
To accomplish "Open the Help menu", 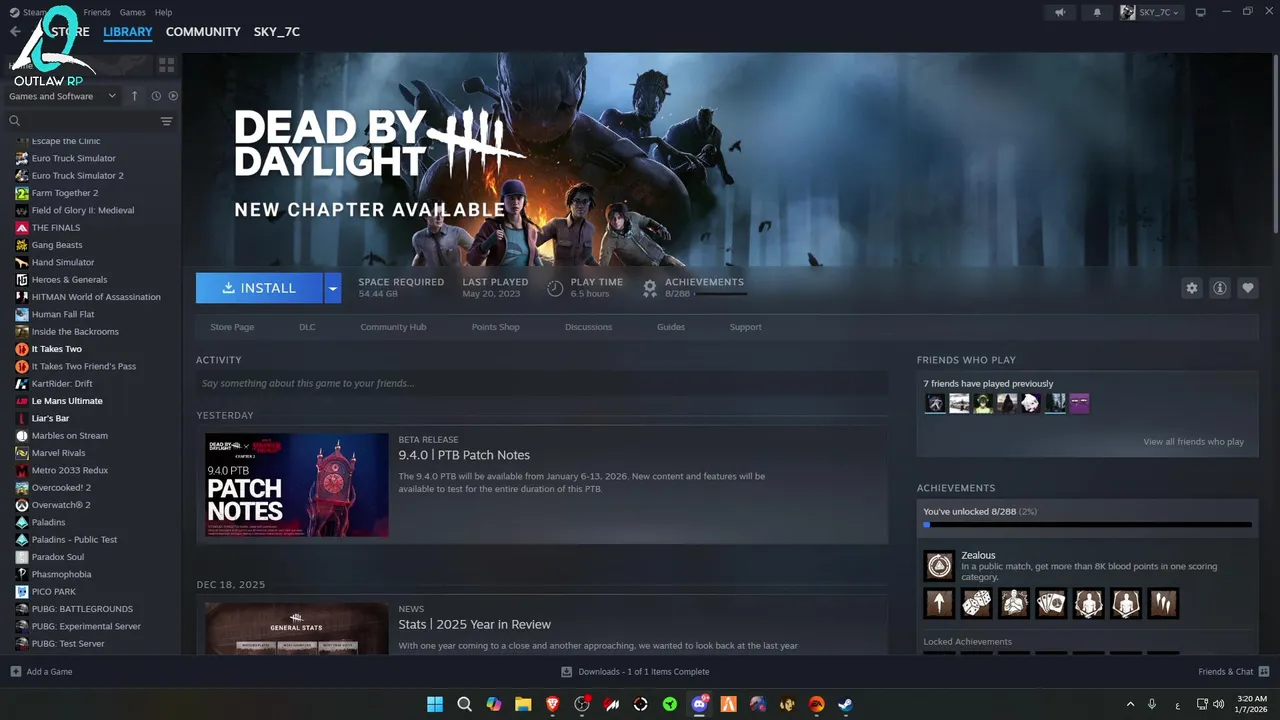I will tap(164, 12).
